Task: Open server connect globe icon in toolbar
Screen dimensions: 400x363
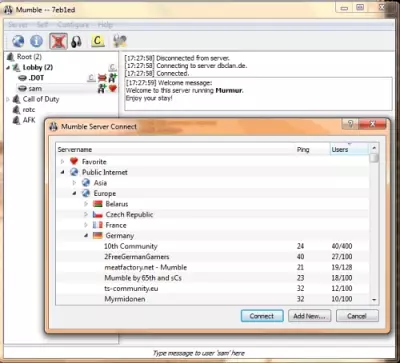Action: 18,41
